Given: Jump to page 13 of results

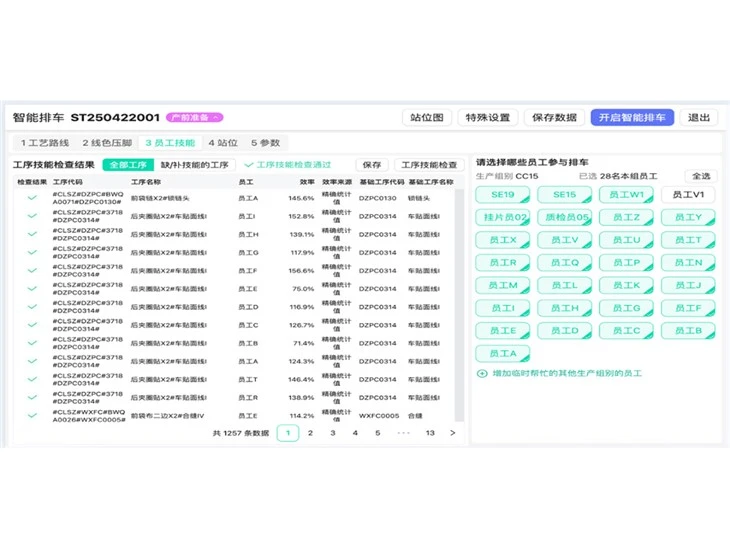Looking at the screenshot, I should [430, 433].
